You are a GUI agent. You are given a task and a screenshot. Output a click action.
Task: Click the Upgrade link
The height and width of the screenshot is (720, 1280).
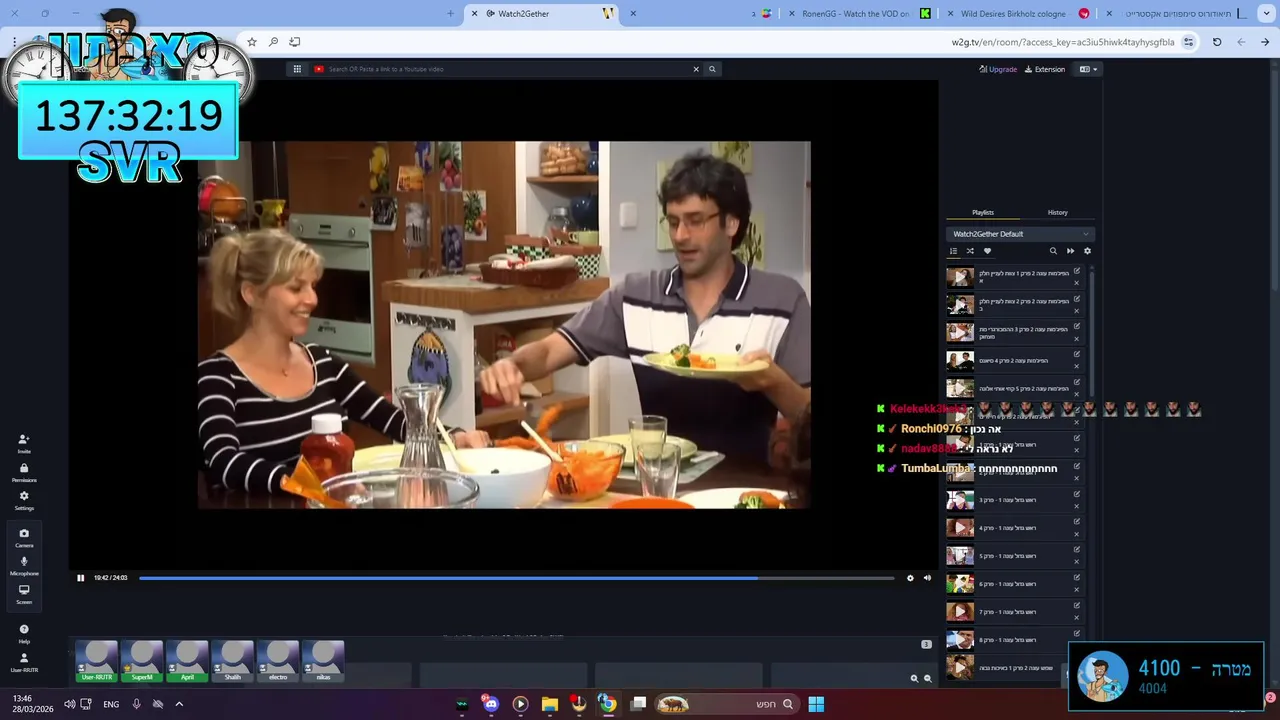point(998,69)
